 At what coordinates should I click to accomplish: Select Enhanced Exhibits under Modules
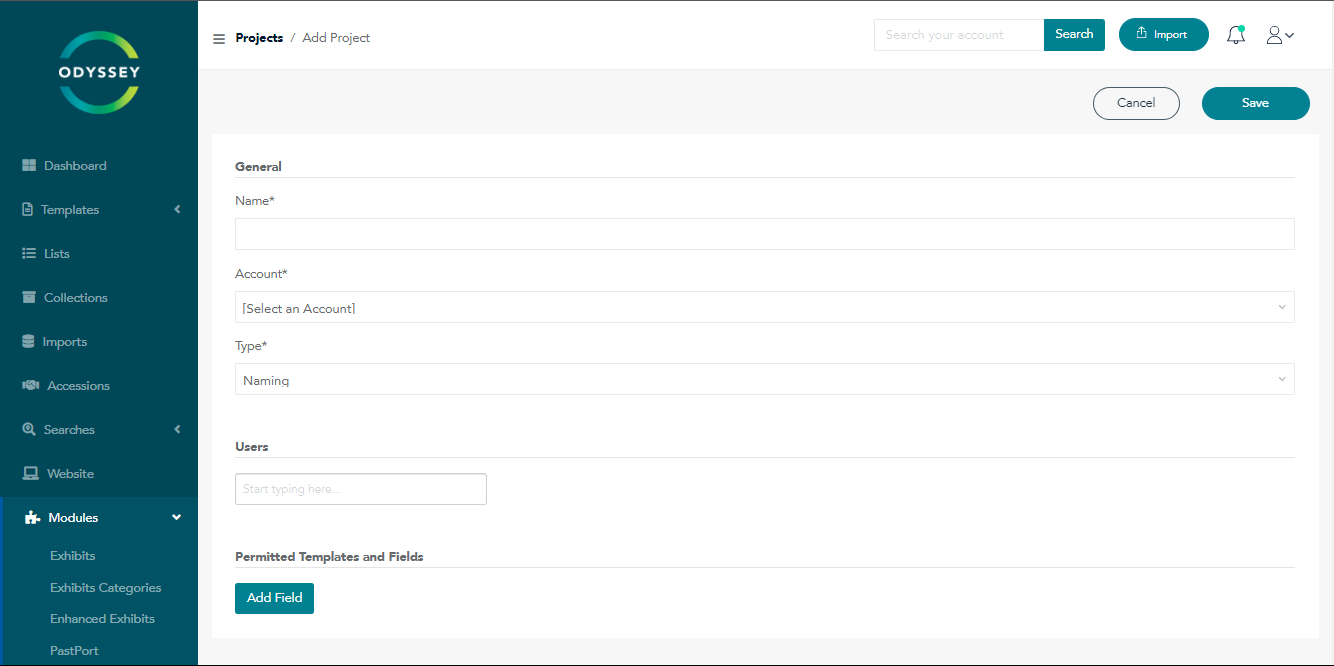(103, 619)
